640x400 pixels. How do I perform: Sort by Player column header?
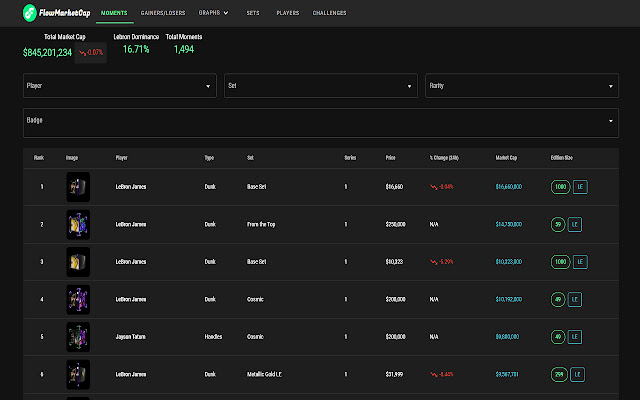pyautogui.click(x=122, y=158)
